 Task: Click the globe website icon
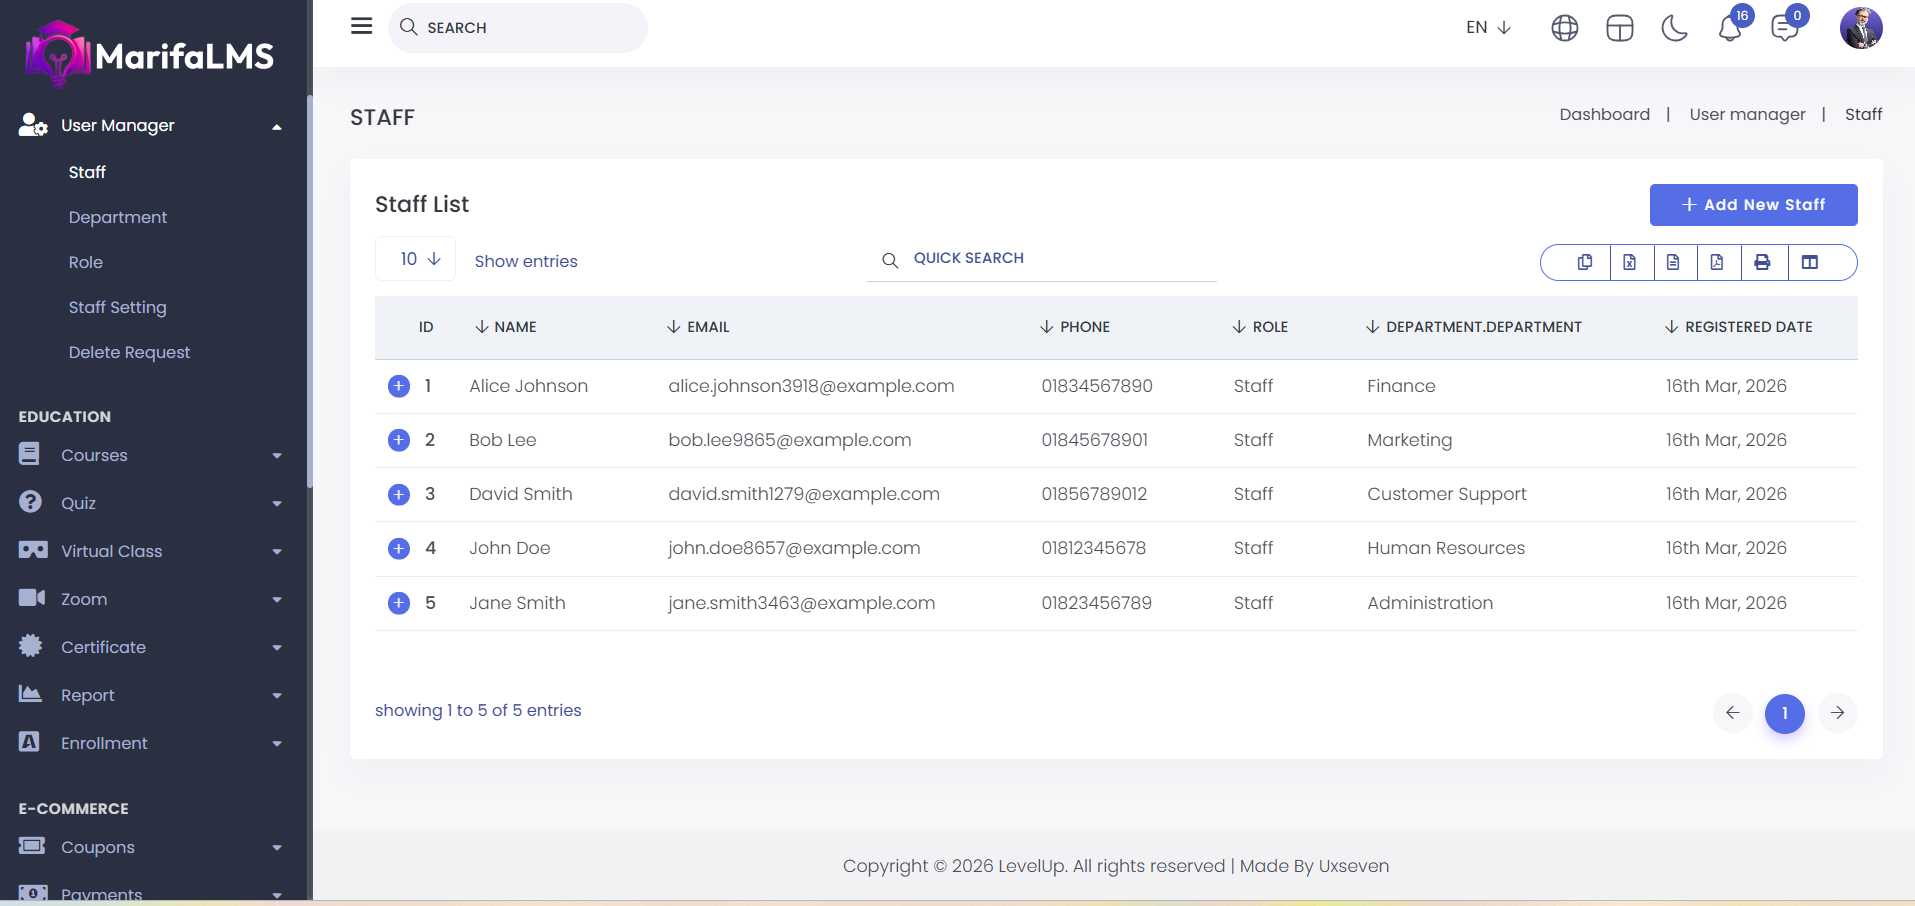pos(1565,28)
